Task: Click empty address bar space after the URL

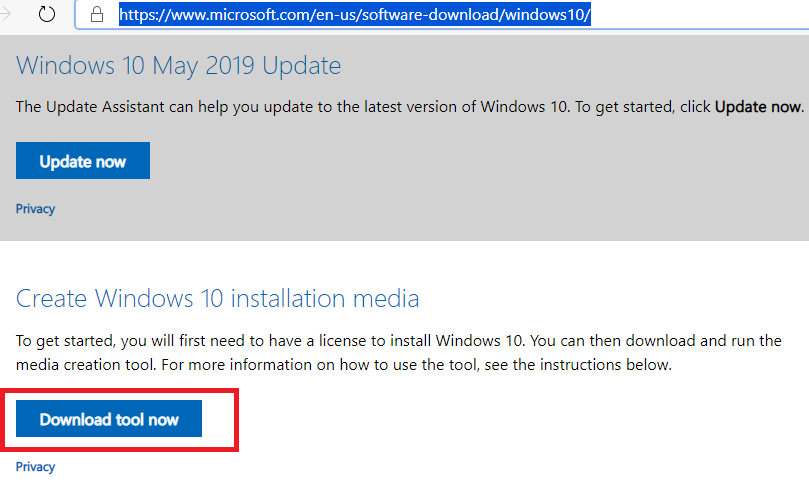Action: tap(700, 15)
